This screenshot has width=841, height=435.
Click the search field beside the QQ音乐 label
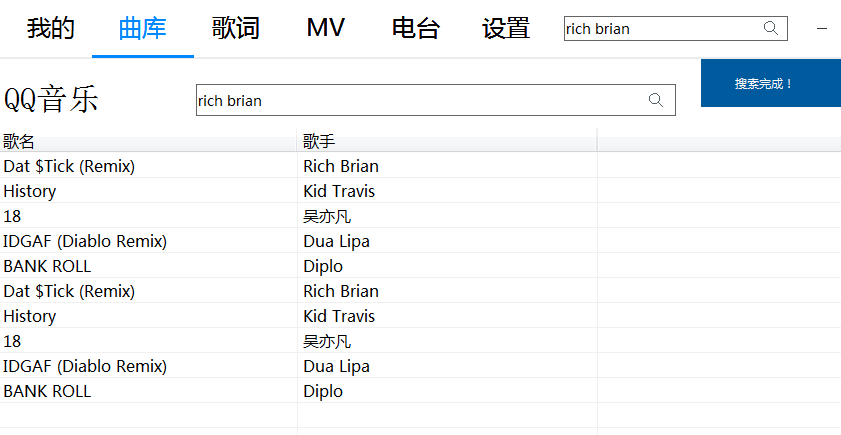(420, 100)
